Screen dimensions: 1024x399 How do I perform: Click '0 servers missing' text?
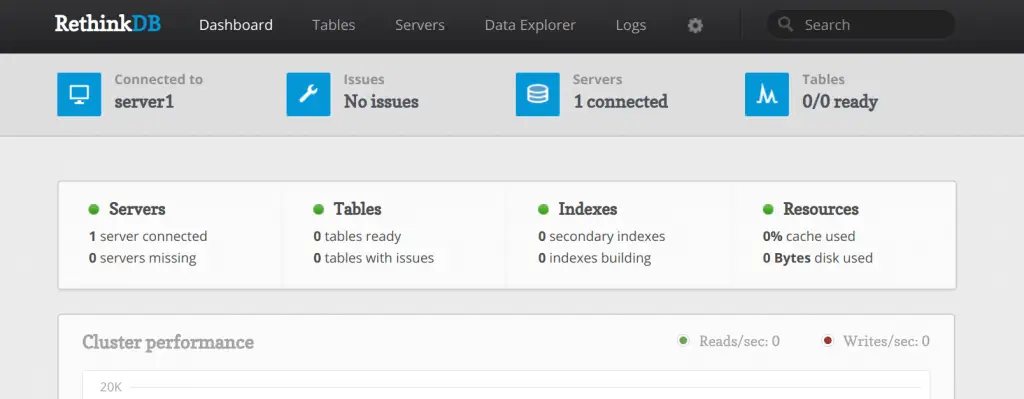pos(142,258)
